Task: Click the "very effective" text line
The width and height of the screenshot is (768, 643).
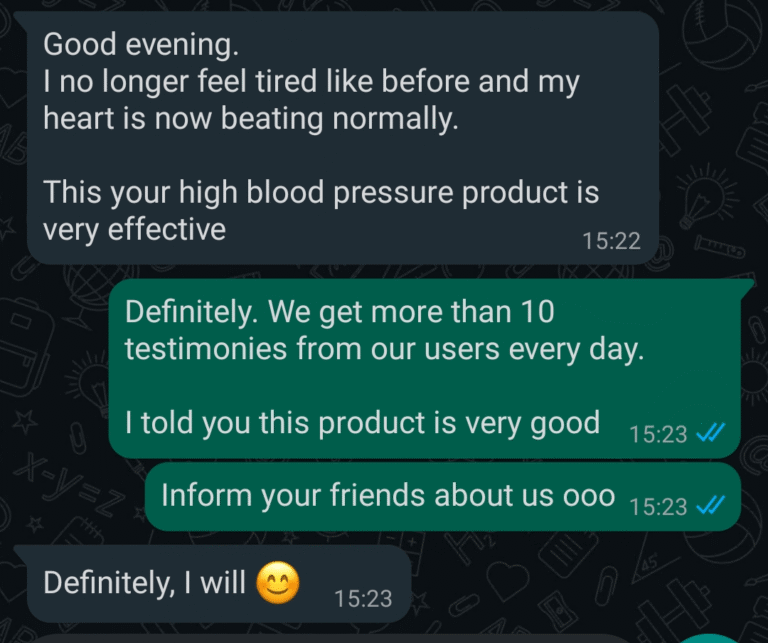Action: pyautogui.click(x=134, y=229)
